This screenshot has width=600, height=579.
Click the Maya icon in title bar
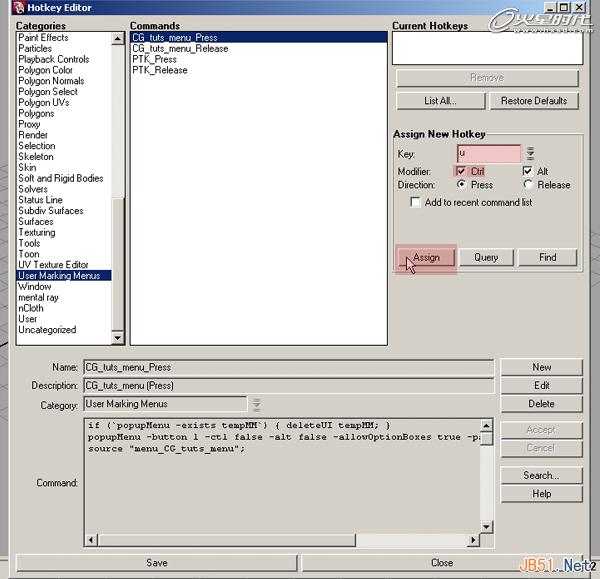[18, 7]
